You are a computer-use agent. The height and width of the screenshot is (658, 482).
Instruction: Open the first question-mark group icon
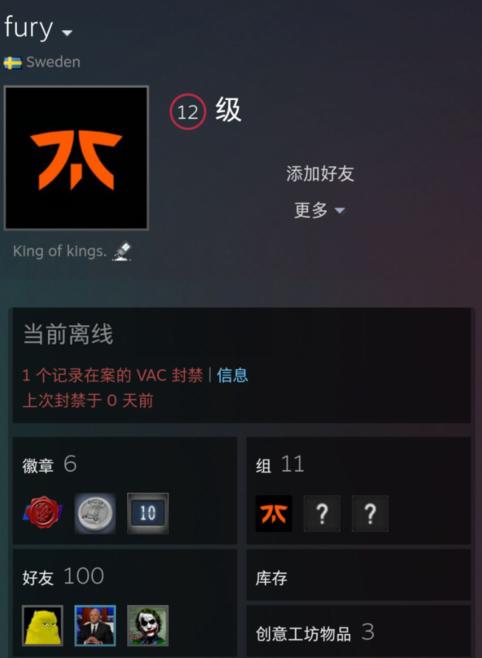(322, 514)
